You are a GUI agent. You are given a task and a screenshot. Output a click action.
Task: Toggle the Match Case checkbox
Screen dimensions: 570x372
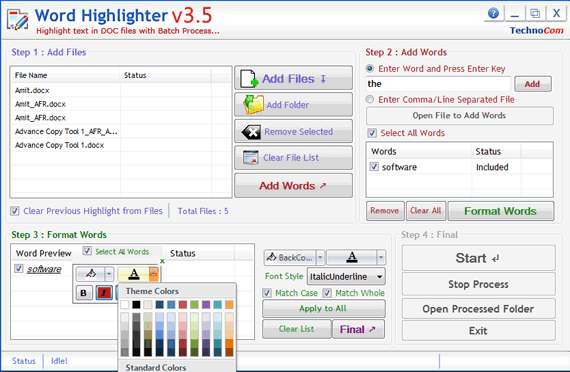pos(267,293)
